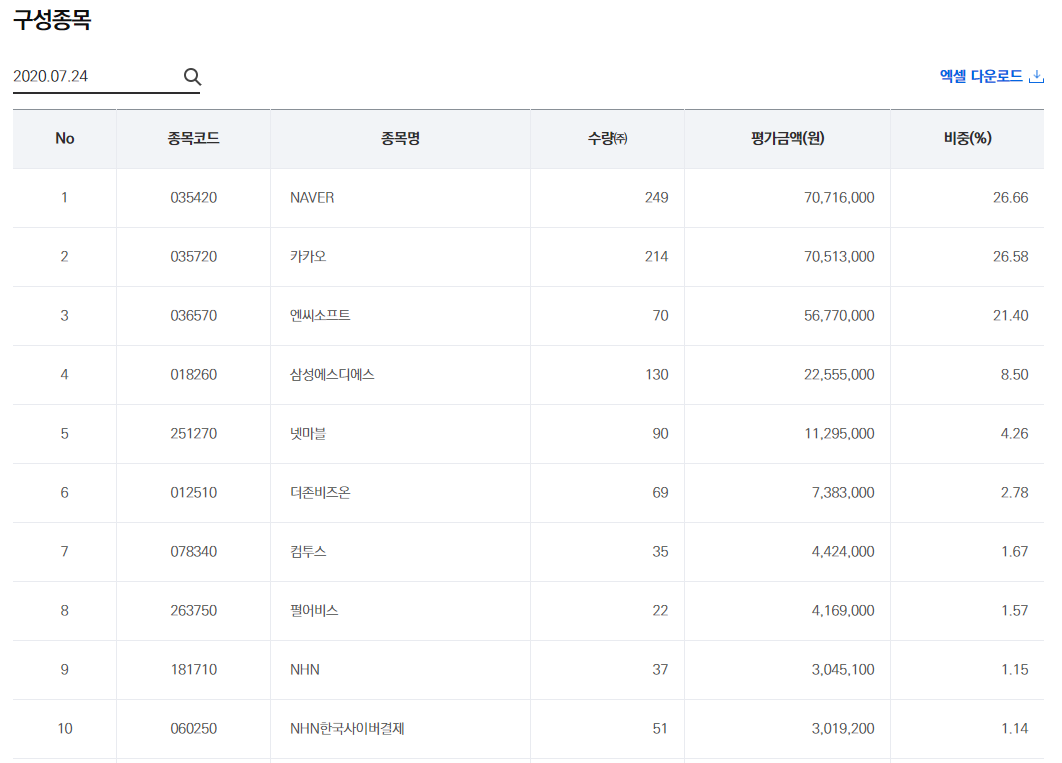
Task: Click quantity 249 in NAVER row
Action: point(656,198)
